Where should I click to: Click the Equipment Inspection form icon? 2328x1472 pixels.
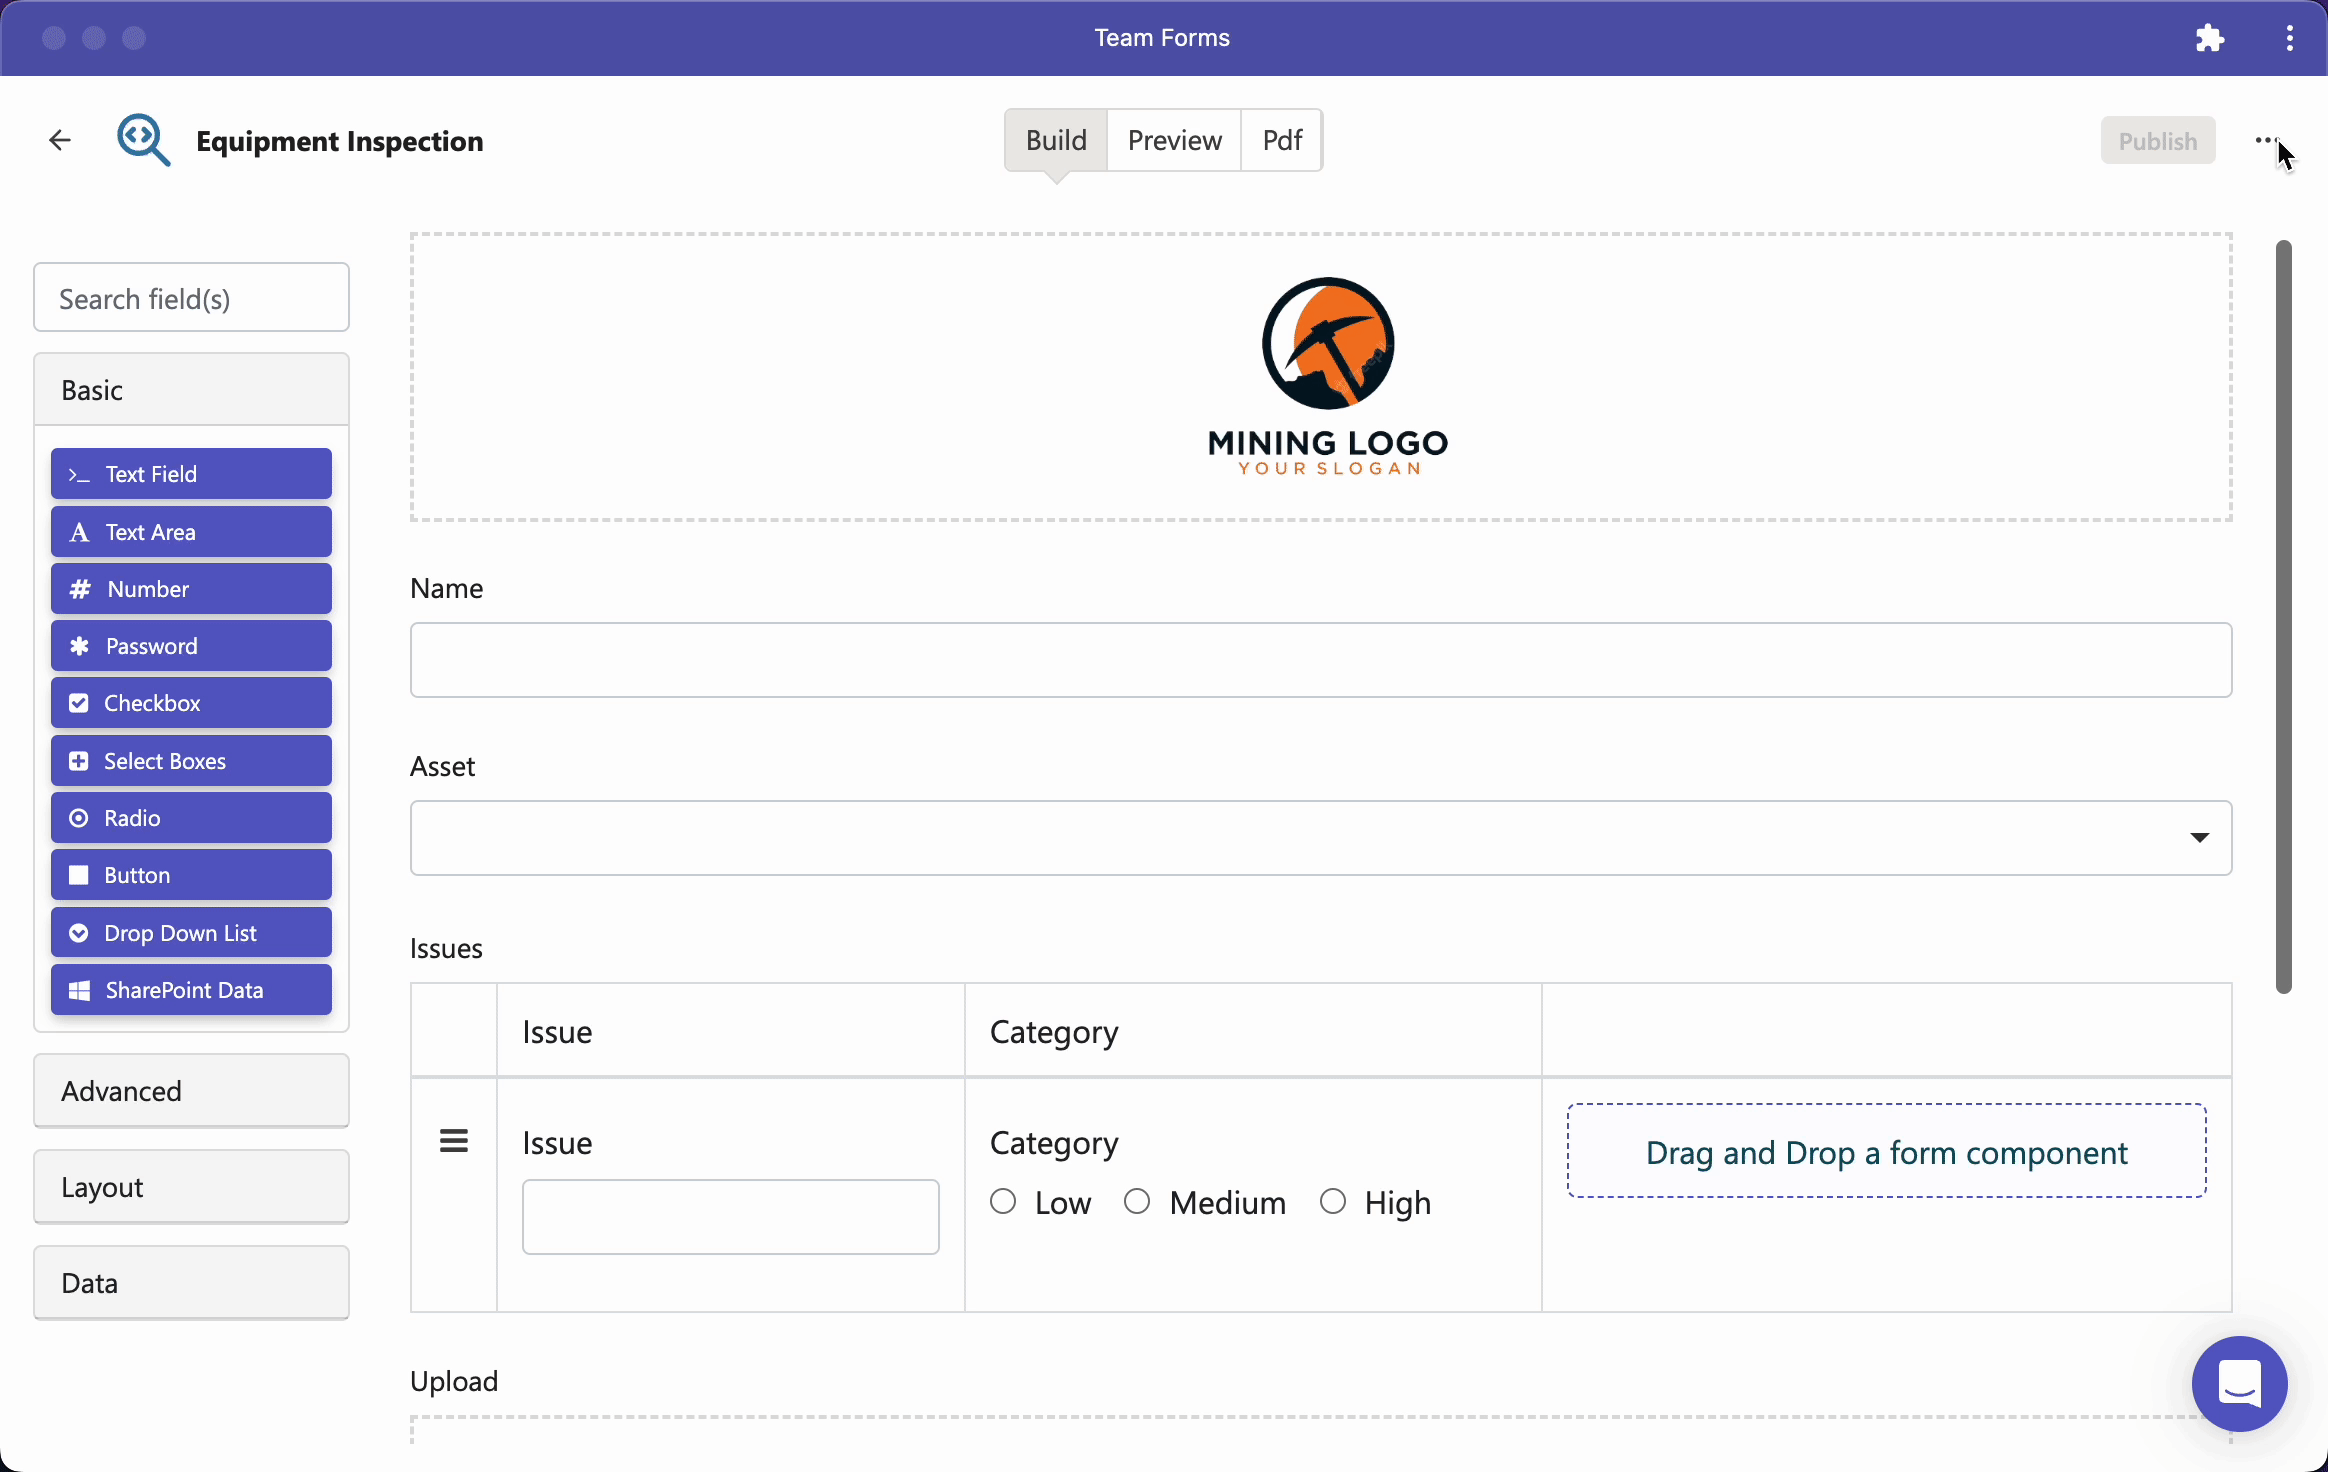[x=143, y=140]
